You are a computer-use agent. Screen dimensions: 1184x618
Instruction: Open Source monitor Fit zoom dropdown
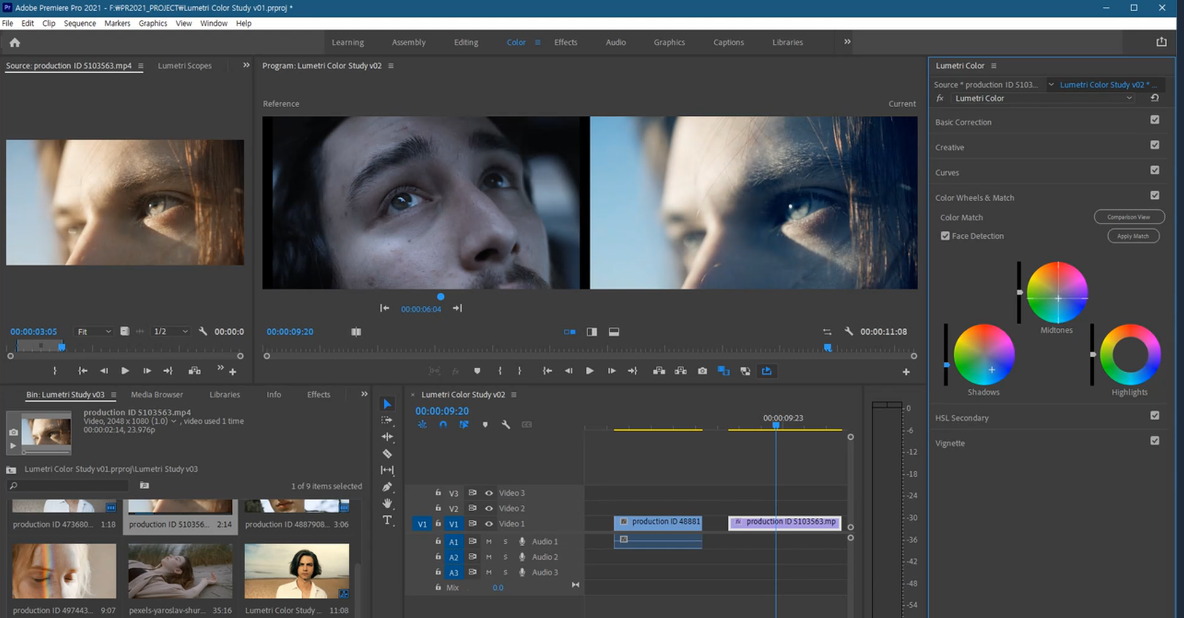click(x=94, y=332)
